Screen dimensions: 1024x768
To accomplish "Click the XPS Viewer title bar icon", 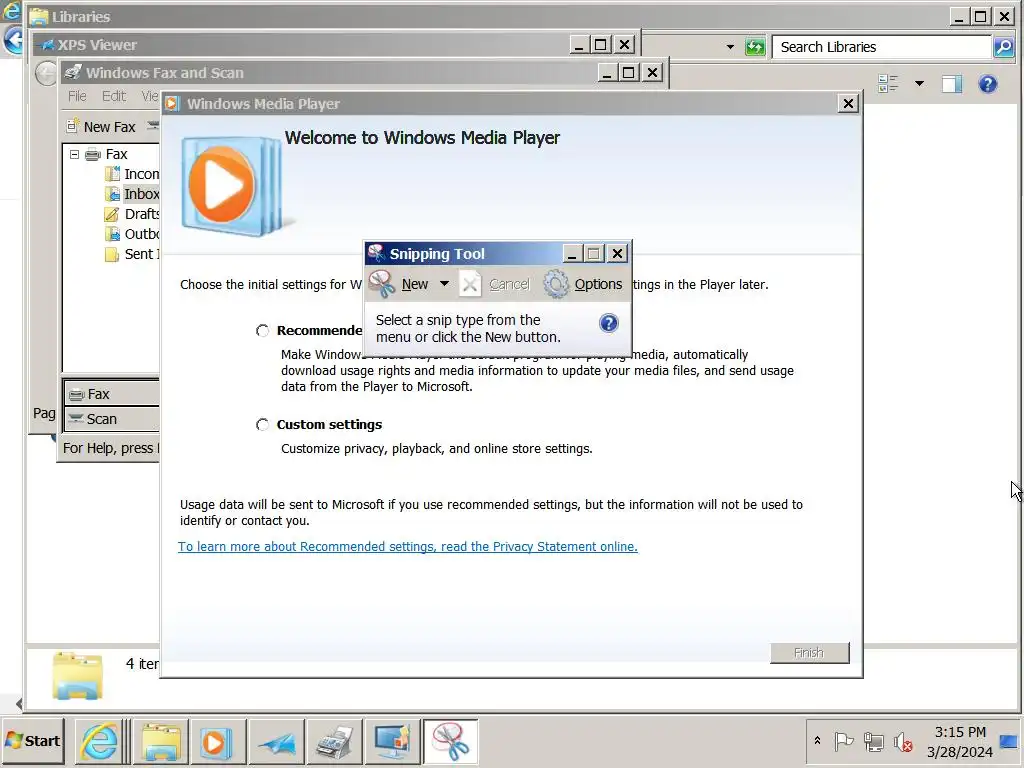I will (46, 45).
